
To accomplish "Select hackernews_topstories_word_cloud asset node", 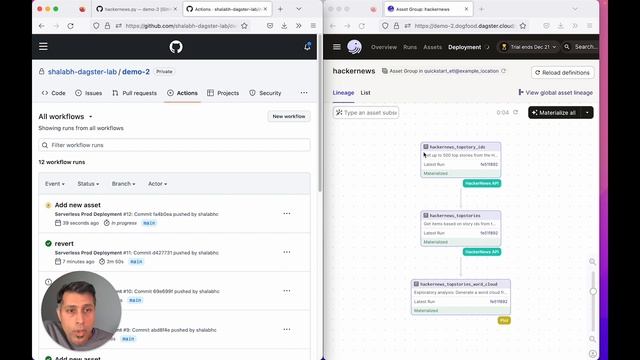I will click(x=461, y=297).
